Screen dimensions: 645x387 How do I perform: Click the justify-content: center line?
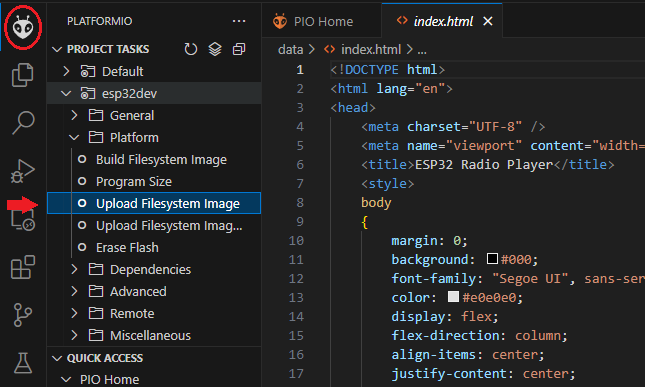pos(483,373)
